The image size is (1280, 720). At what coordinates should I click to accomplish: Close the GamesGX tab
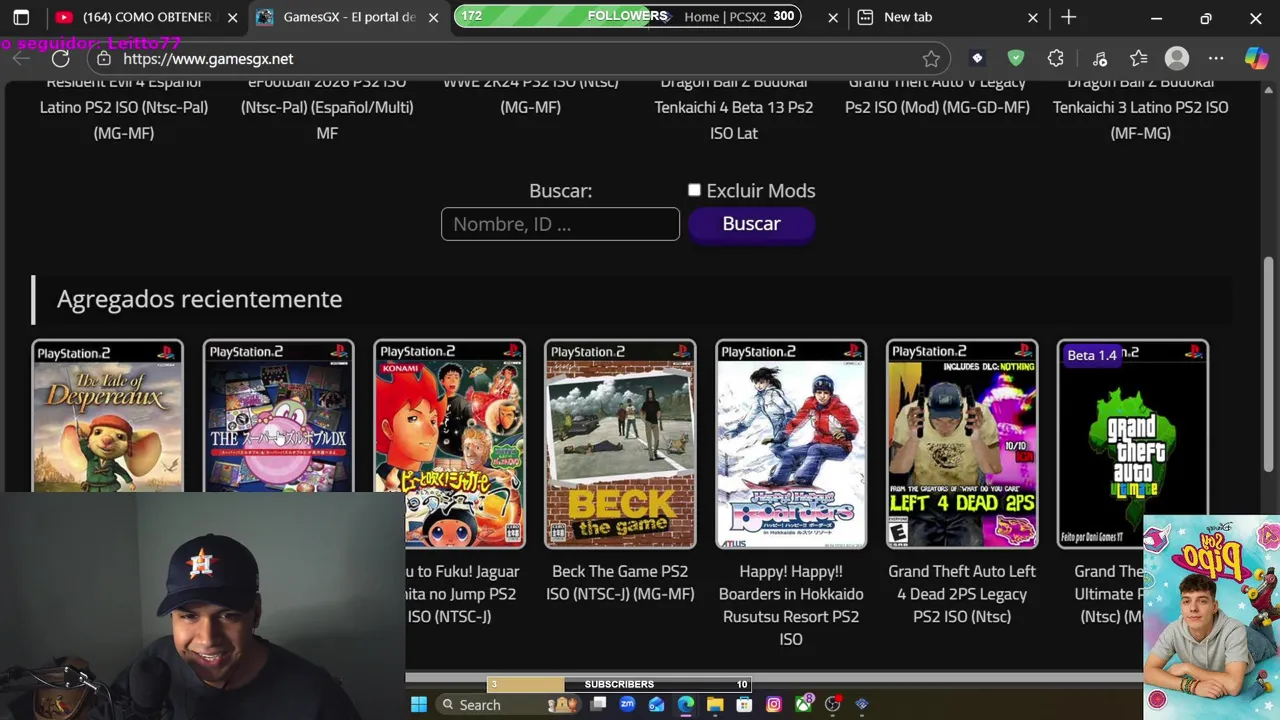(x=433, y=17)
